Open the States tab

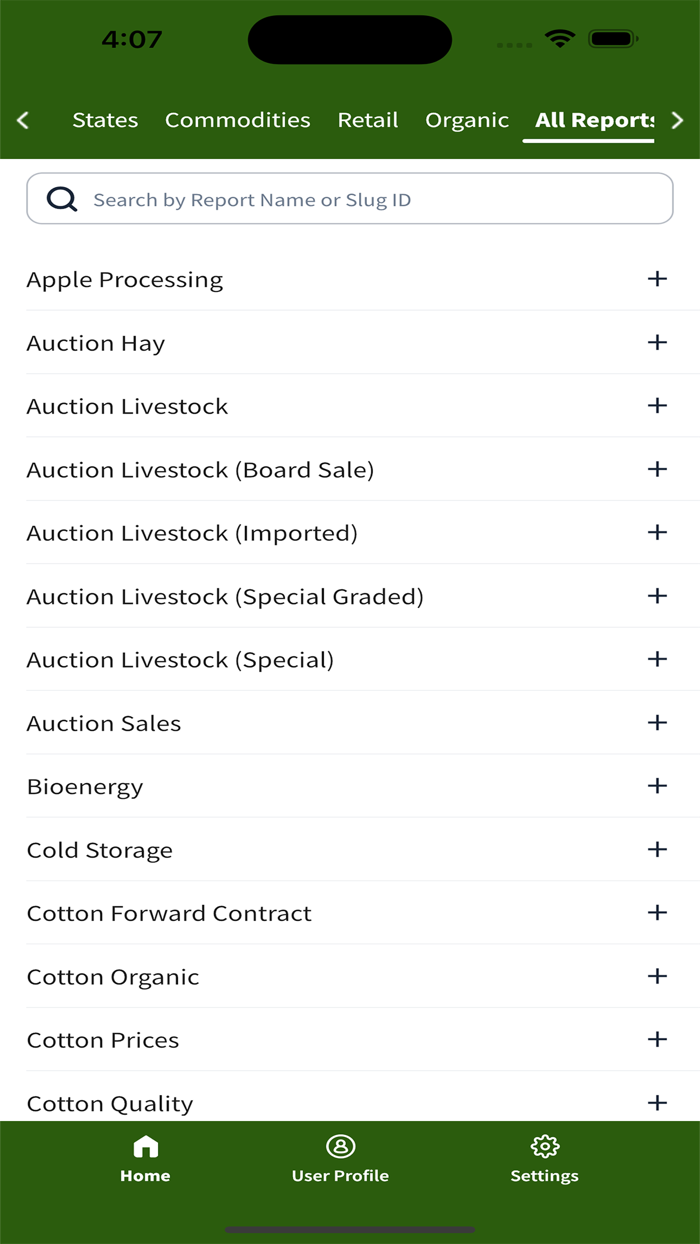pyautogui.click(x=105, y=120)
